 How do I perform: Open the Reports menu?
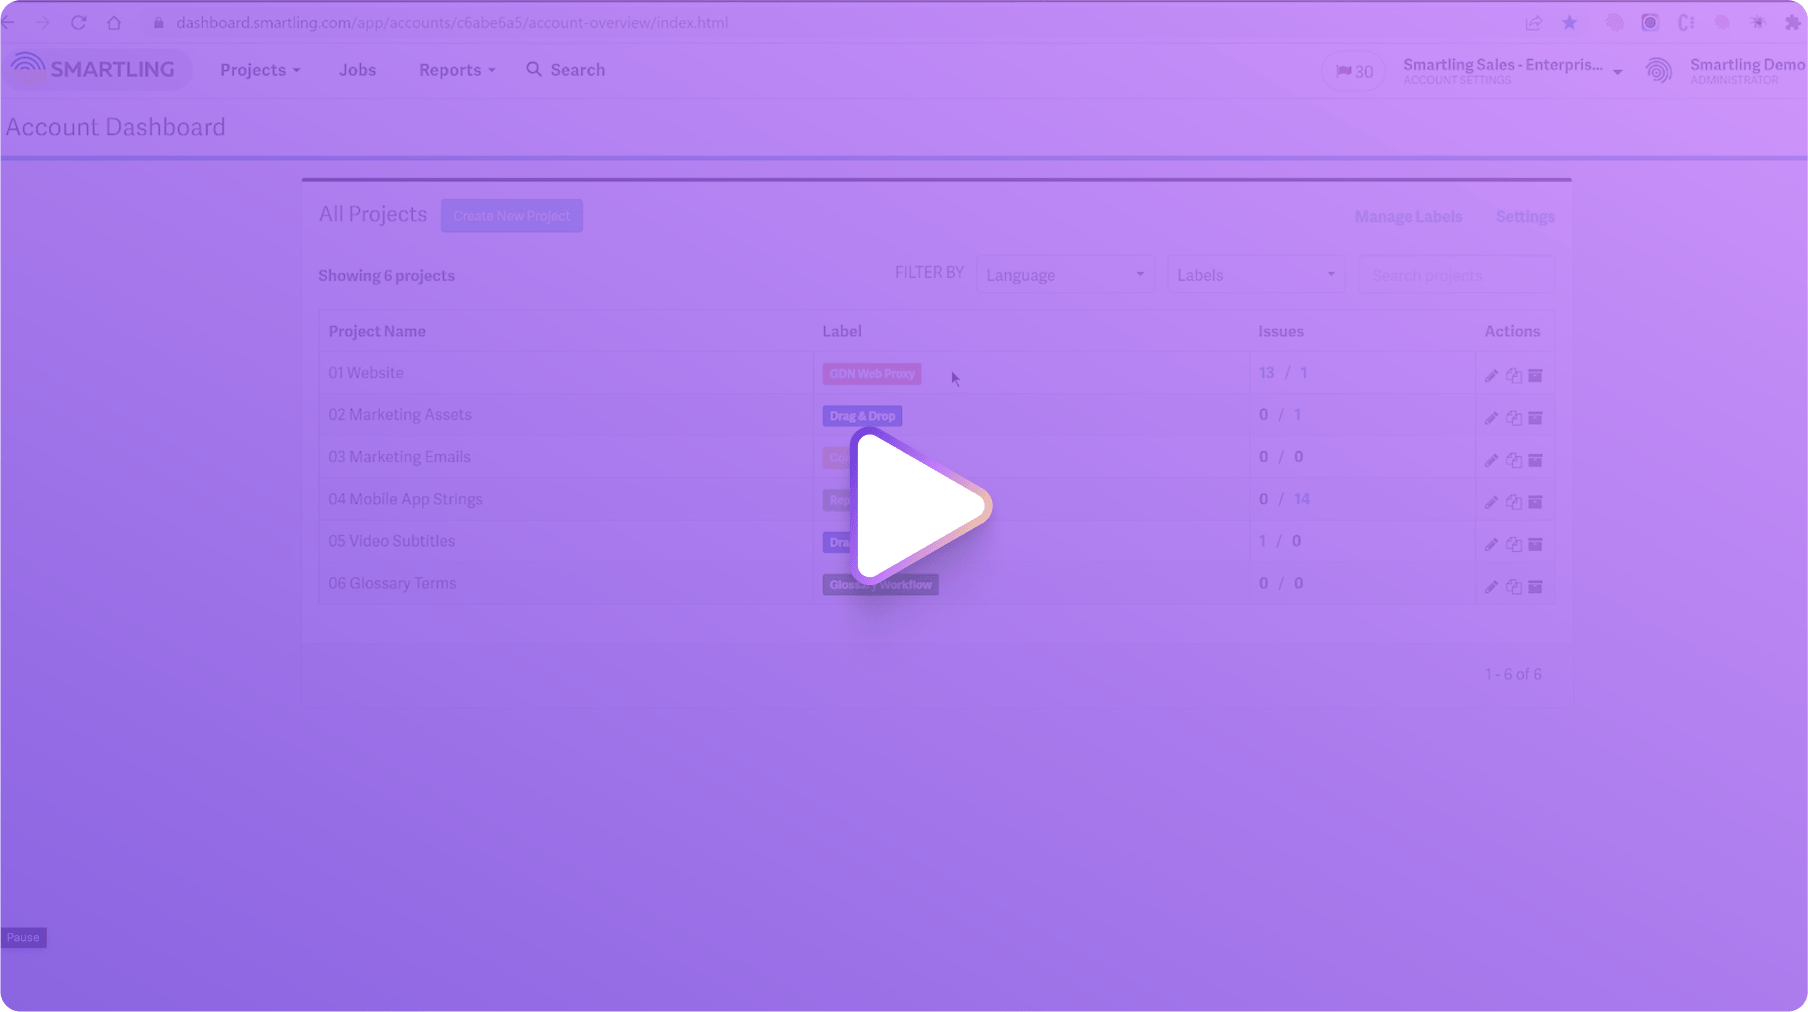pos(456,70)
